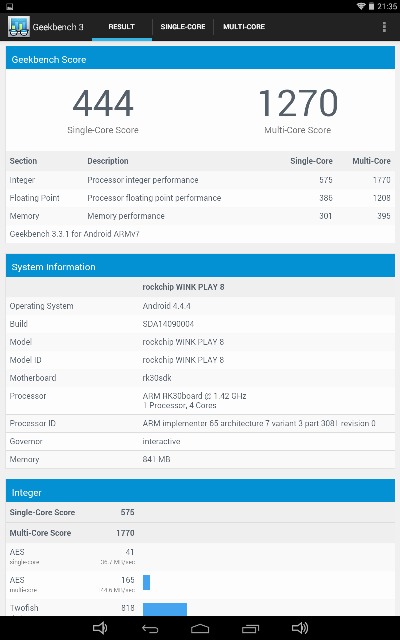Tap the Processor ID value text
The width and height of the screenshot is (400, 640).
259,423
